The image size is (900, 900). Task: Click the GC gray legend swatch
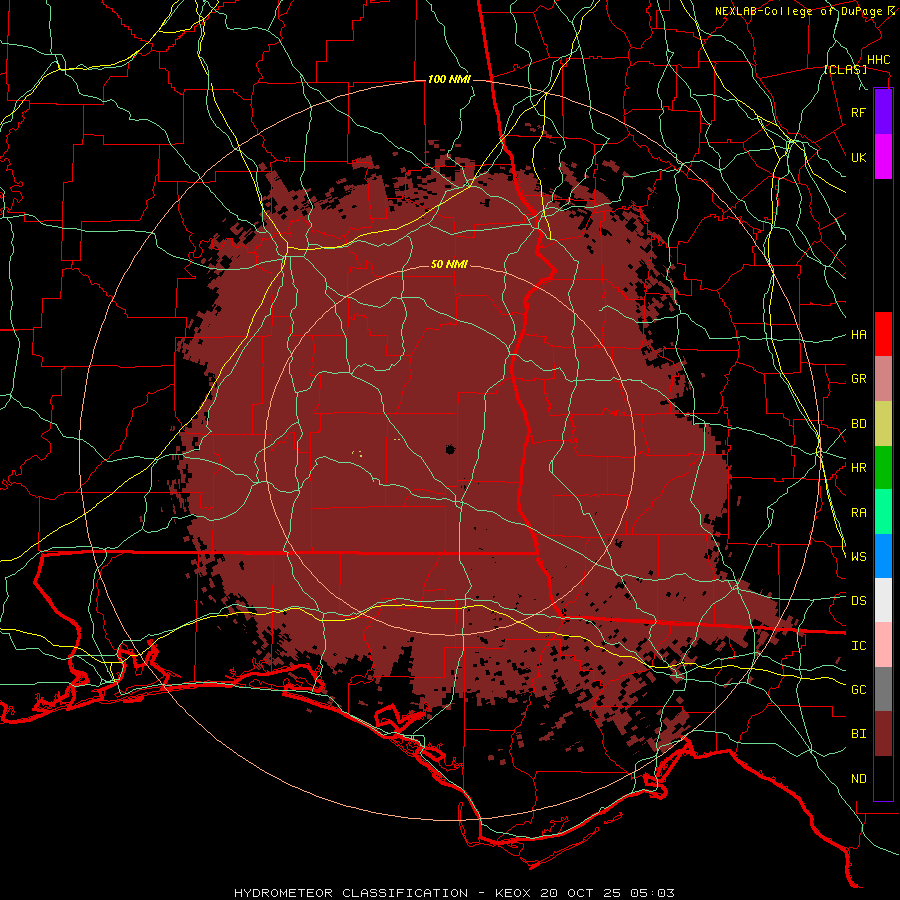(883, 689)
